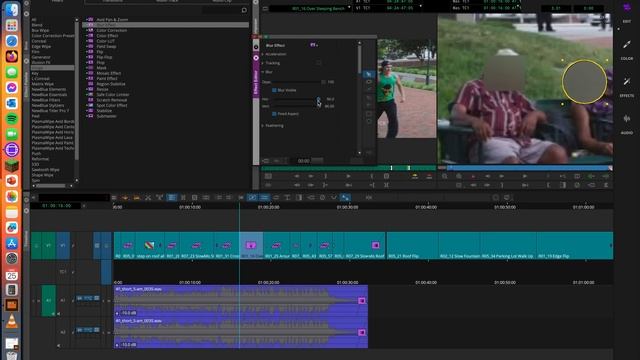Select the Paint Effect item

click(107, 78)
